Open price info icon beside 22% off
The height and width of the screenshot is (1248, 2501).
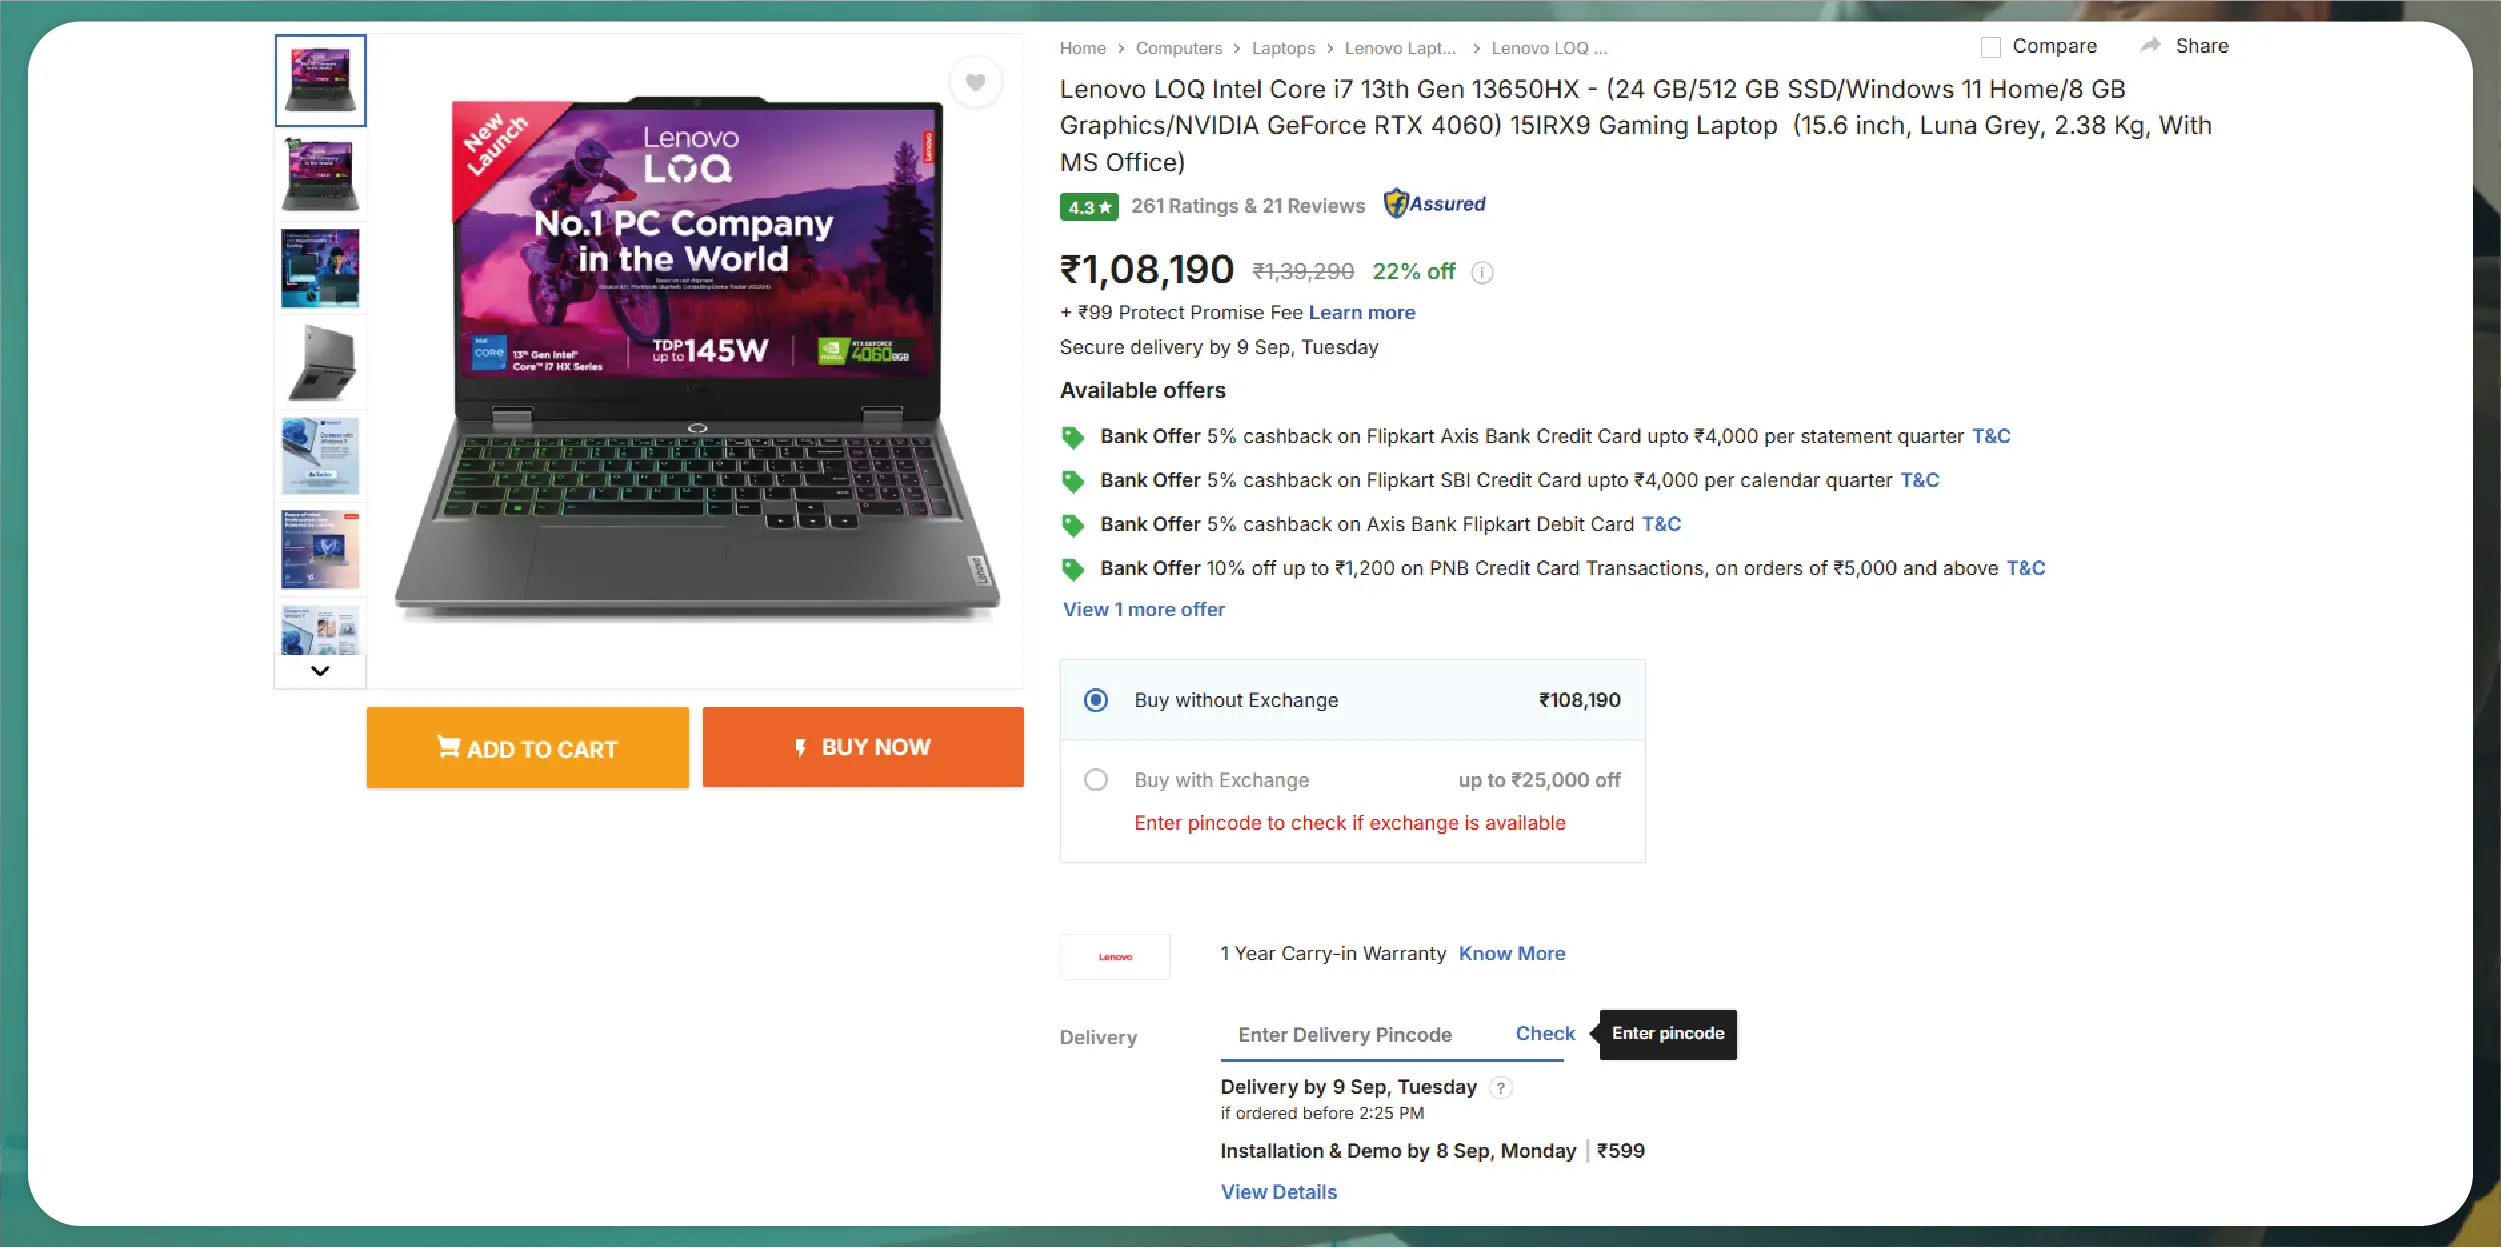point(1482,273)
